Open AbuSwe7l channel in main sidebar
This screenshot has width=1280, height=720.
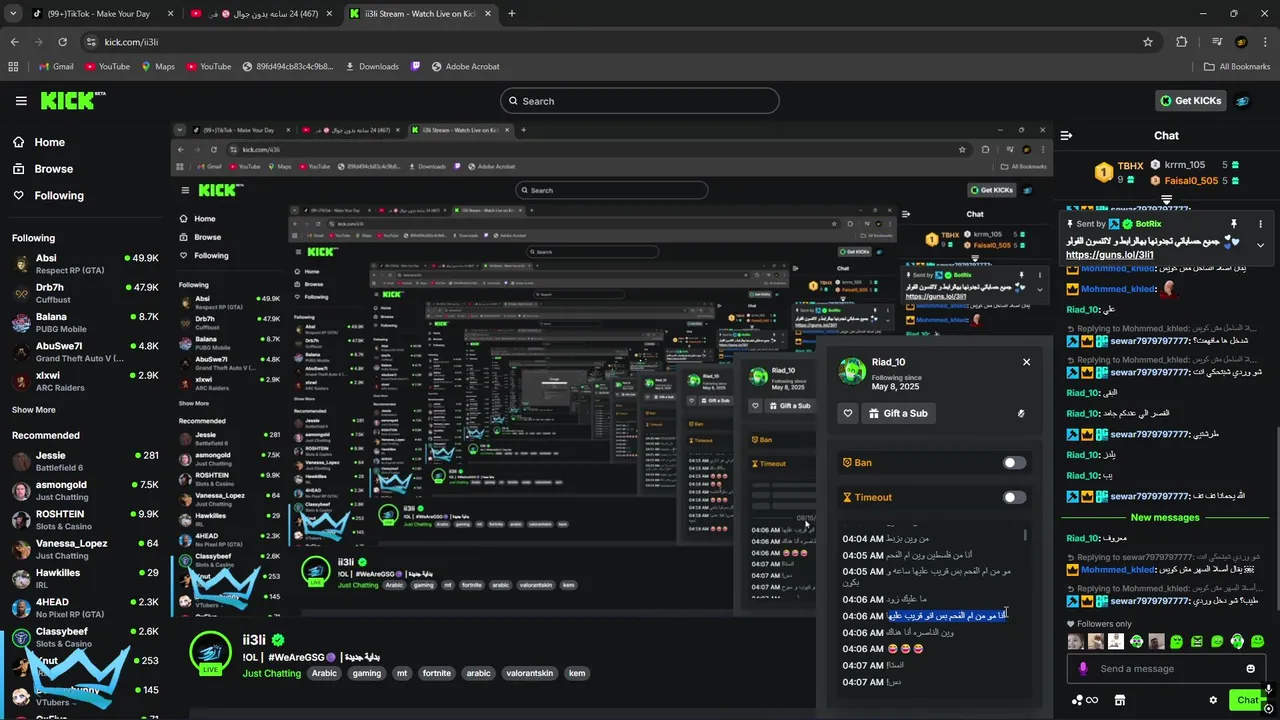point(85,352)
